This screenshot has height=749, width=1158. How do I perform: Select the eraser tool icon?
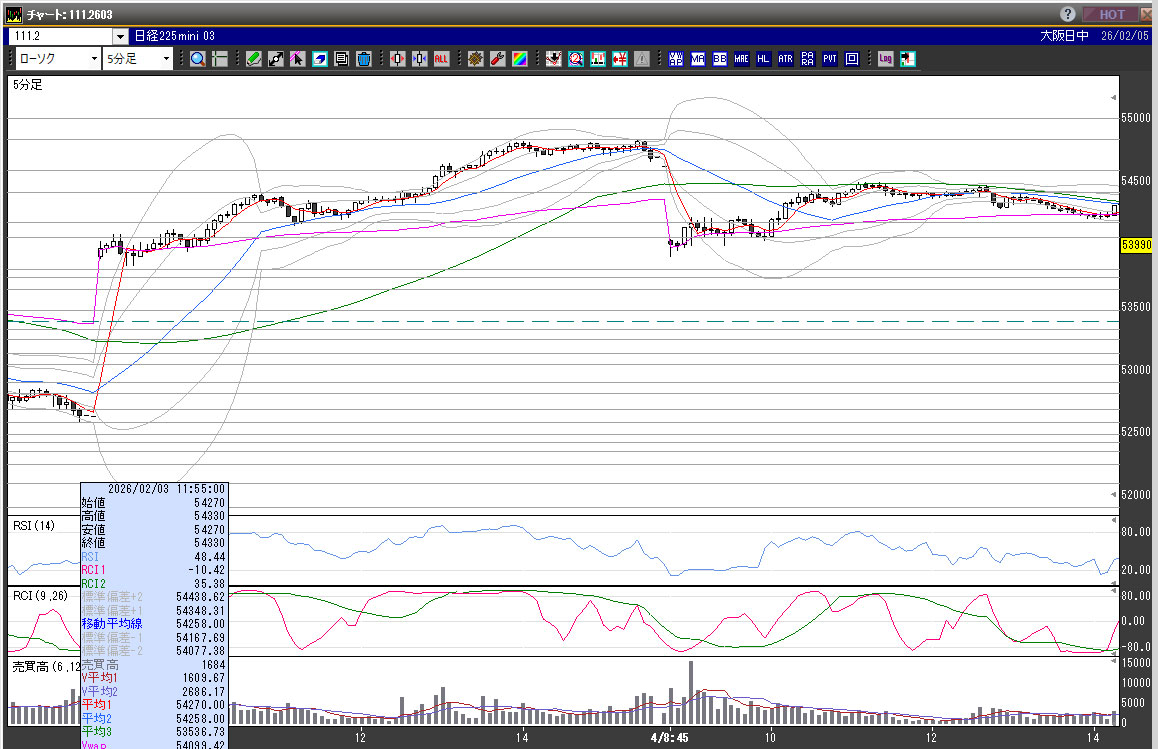coord(319,59)
